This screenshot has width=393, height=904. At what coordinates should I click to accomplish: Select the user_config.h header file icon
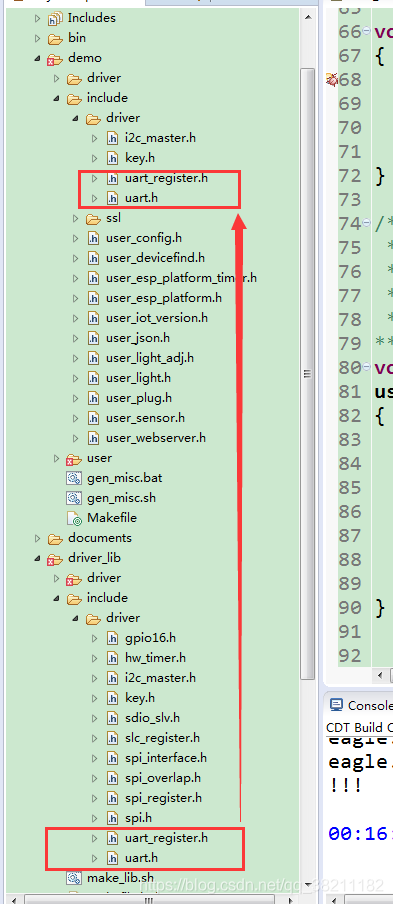pyautogui.click(x=93, y=238)
